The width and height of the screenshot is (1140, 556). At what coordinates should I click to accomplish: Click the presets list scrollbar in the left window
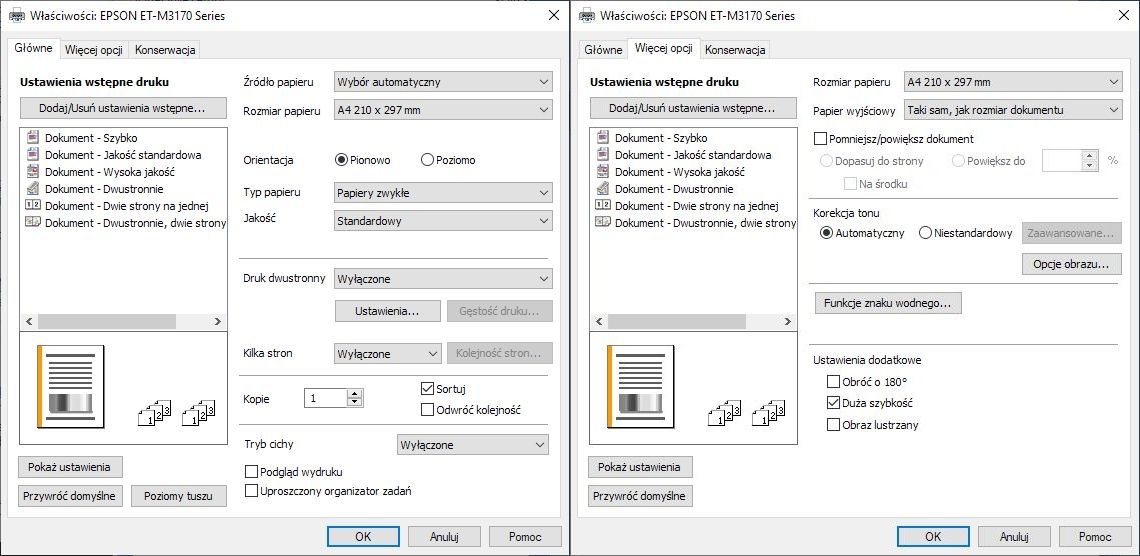click(106, 321)
